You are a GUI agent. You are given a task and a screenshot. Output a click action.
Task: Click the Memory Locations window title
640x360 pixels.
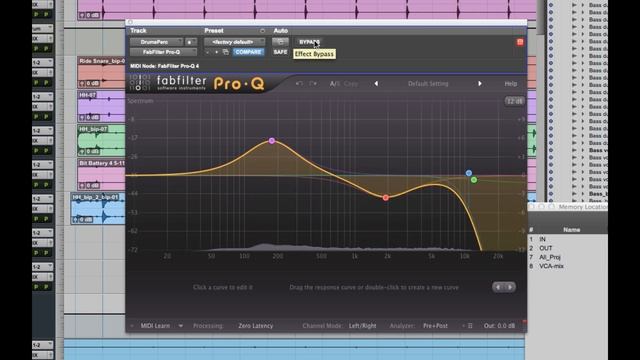pos(583,207)
